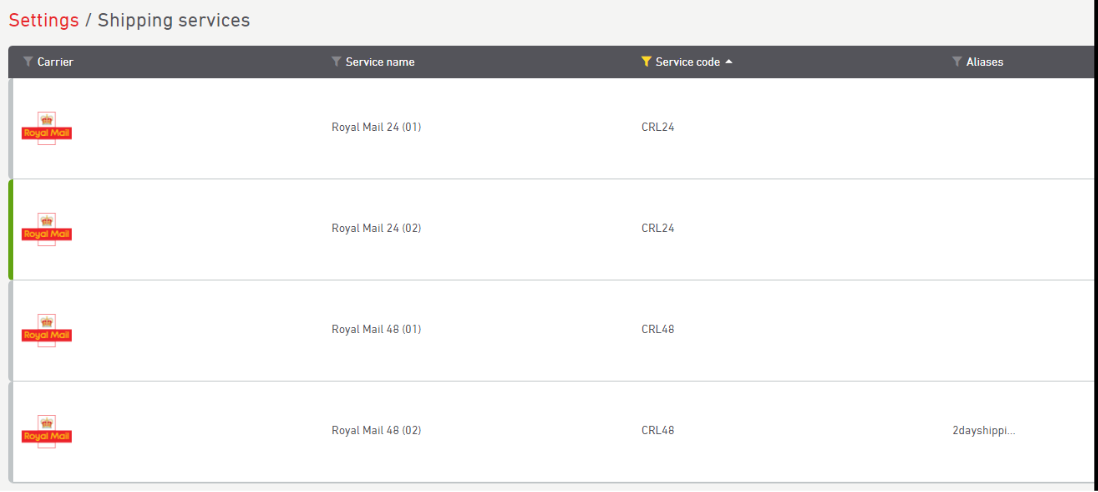The height and width of the screenshot is (492, 1098).
Task: Go back to Settings via breadcrumb
Action: [43, 20]
